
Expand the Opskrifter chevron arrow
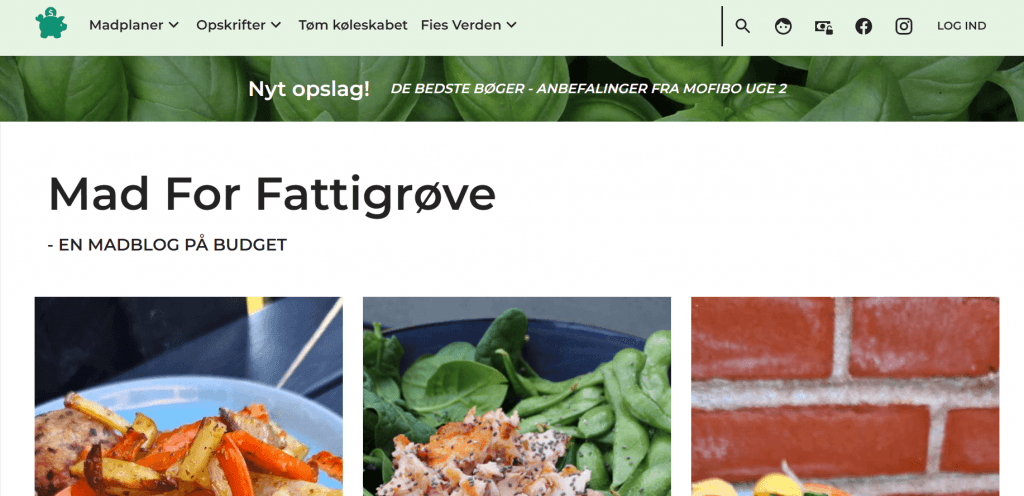click(x=276, y=25)
